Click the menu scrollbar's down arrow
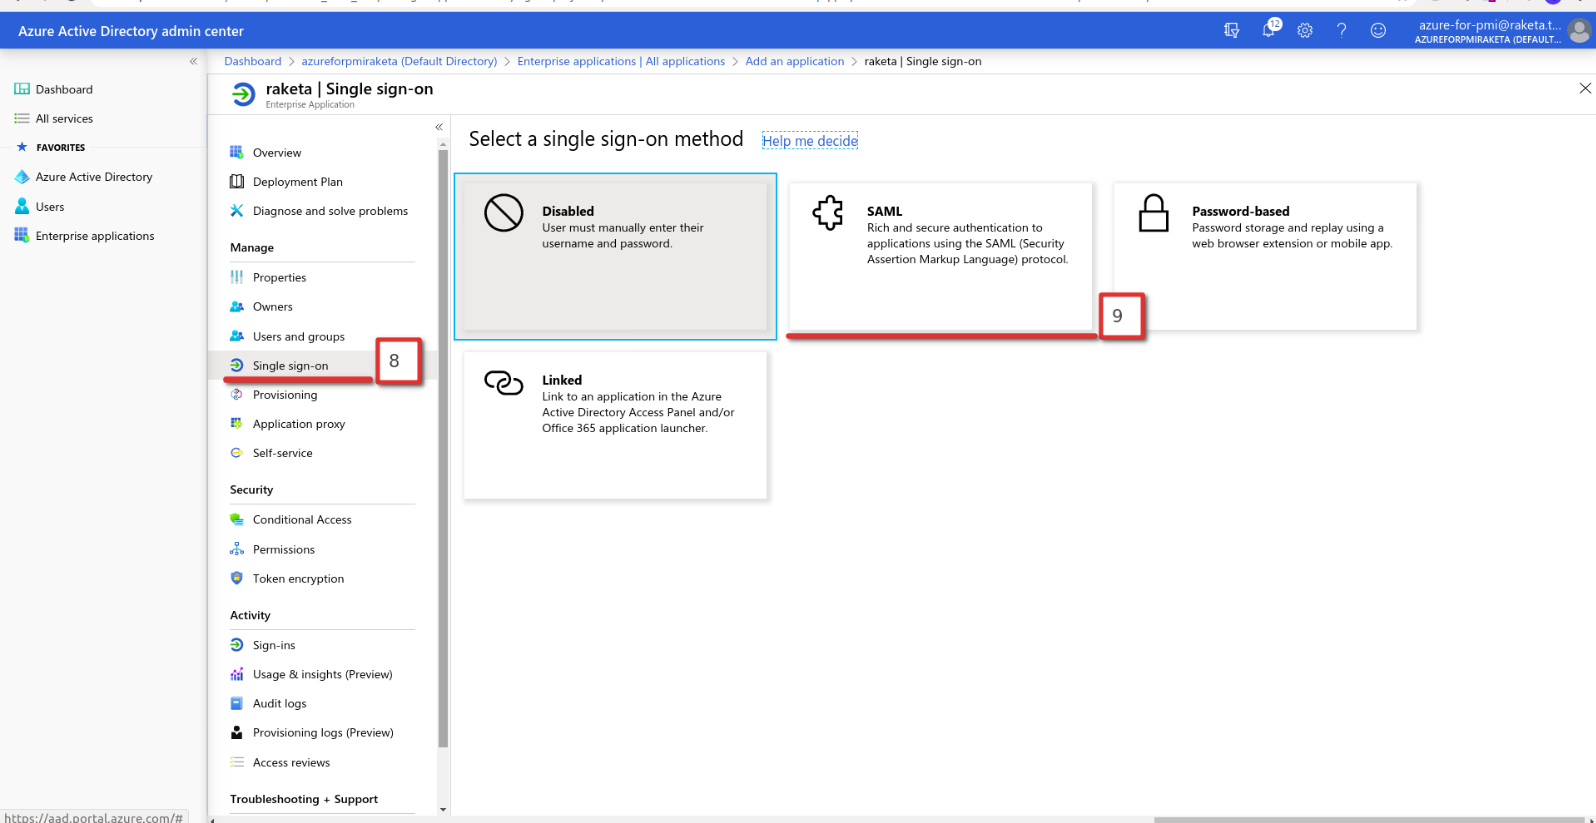Image resolution: width=1596 pixels, height=823 pixels. [443, 809]
